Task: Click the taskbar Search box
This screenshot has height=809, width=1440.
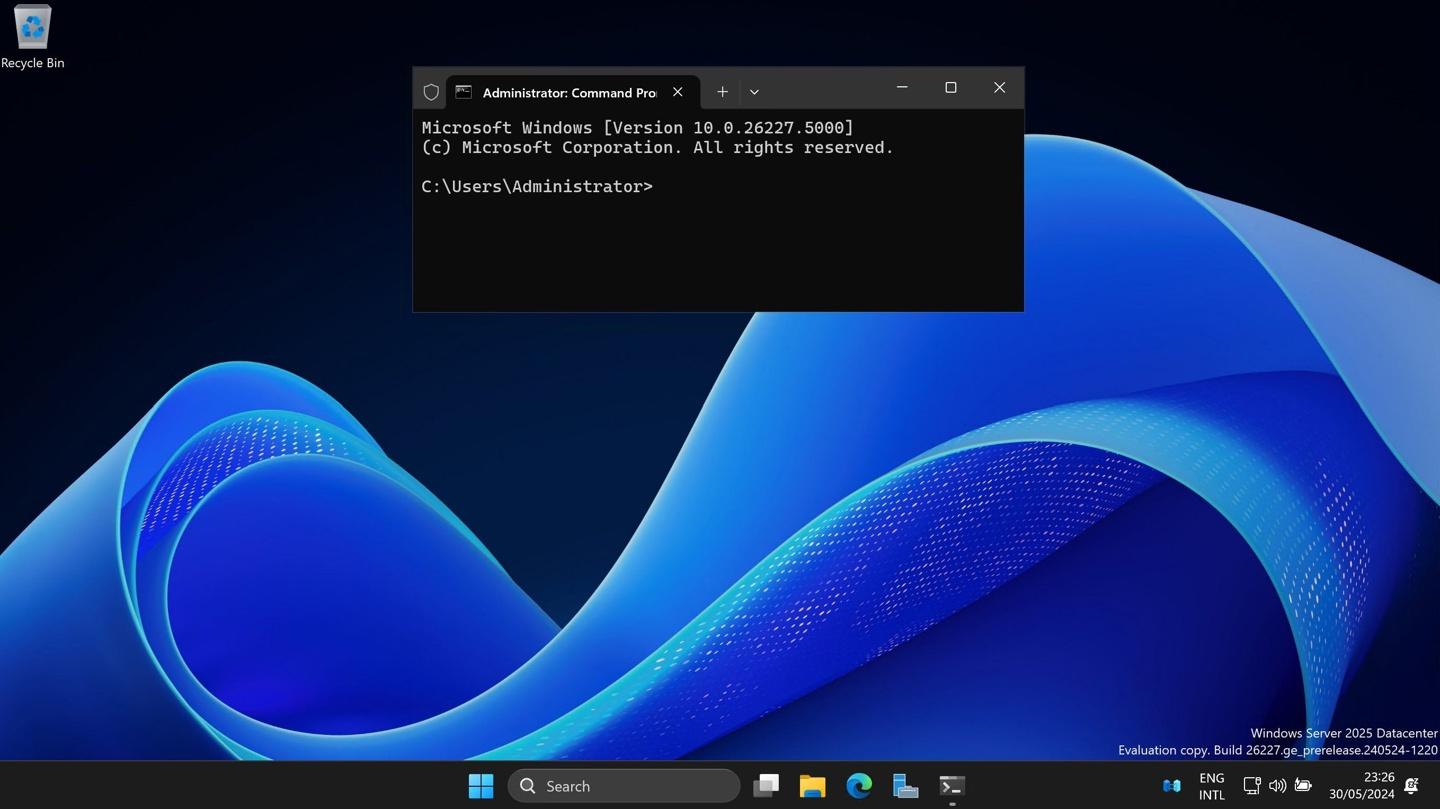Action: click(624, 786)
